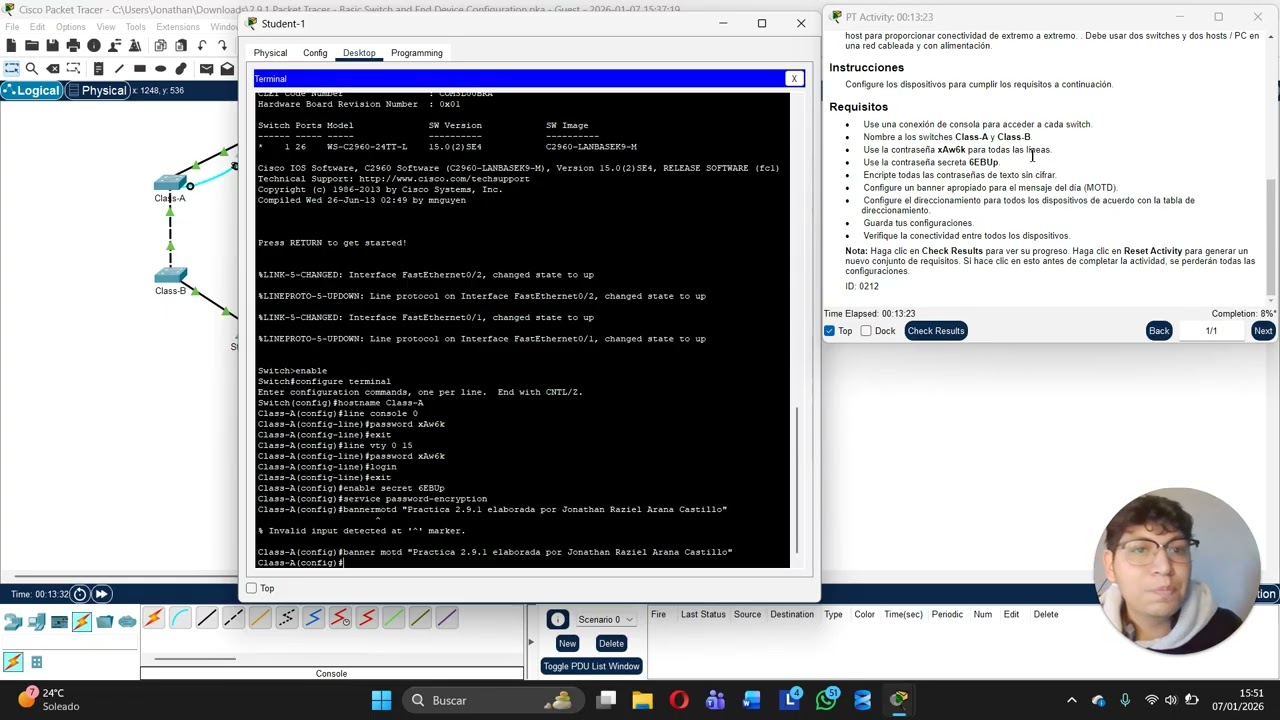The width and height of the screenshot is (1280, 720).
Task: Open the Windows Start menu
Action: coord(381,700)
